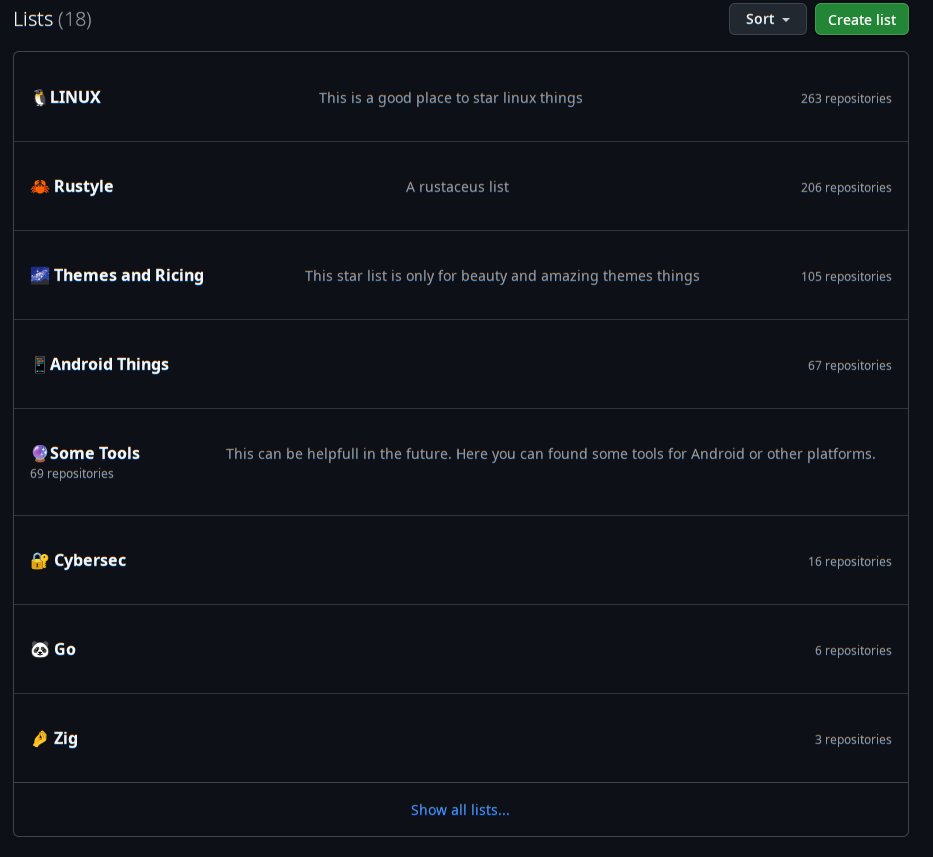Click '105 repositories' count text

846,277
